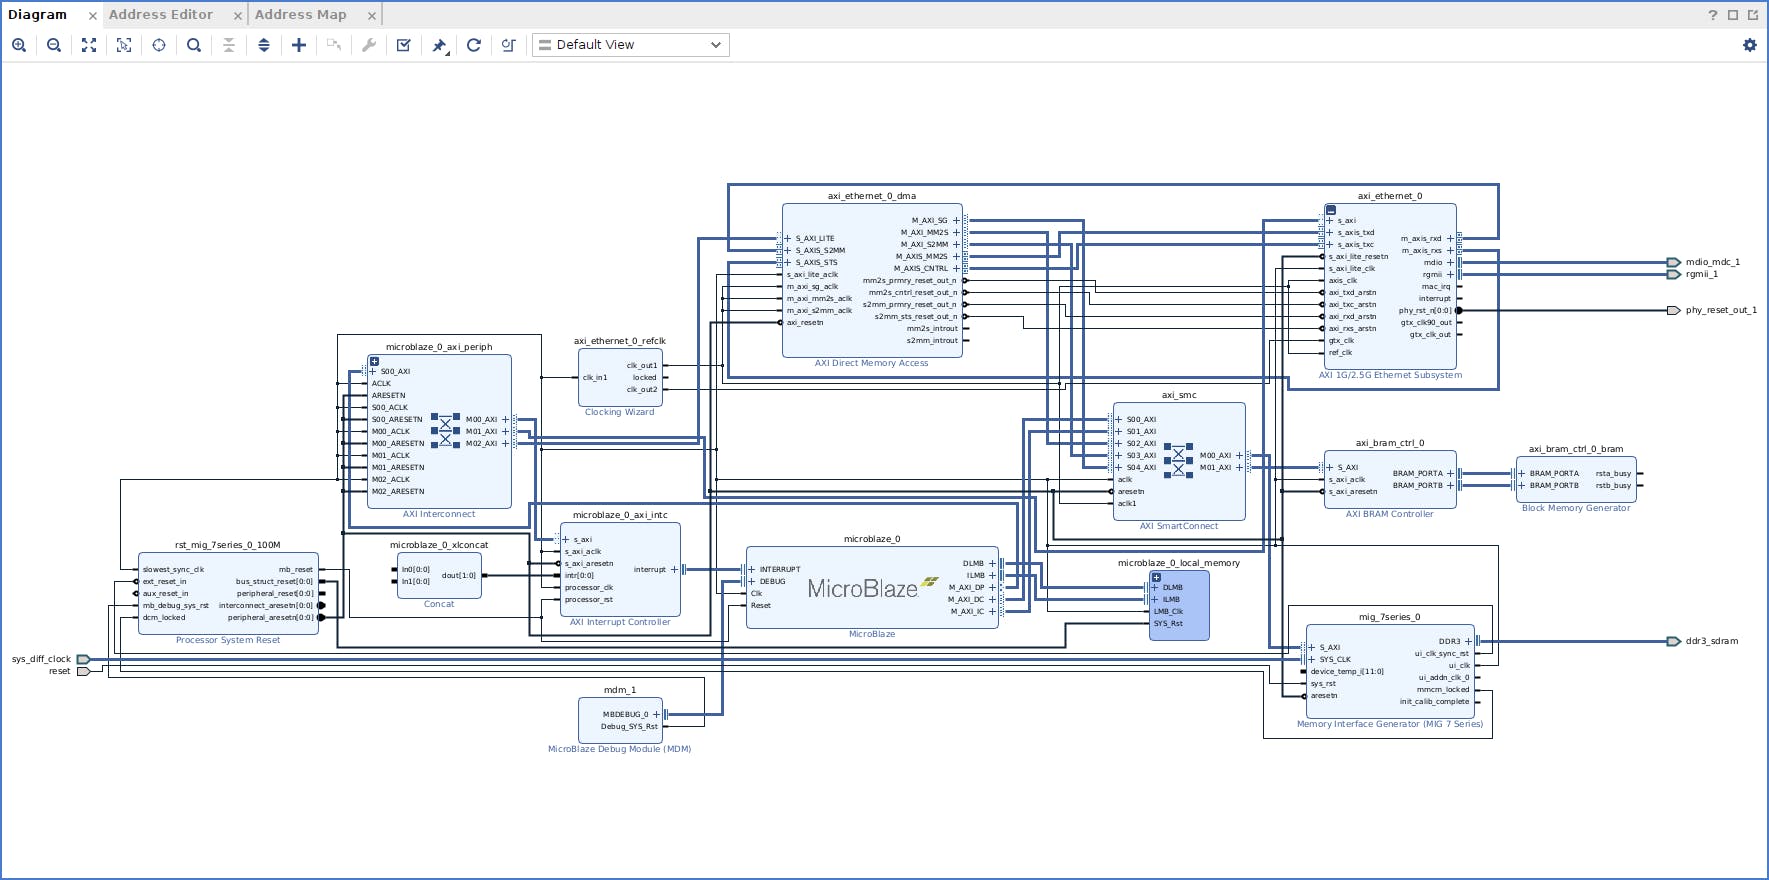Click the Memory Interface Generator label

[1390, 724]
